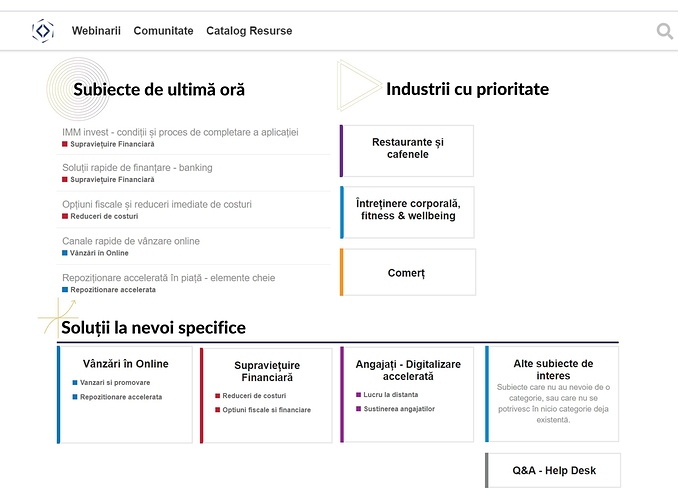
Task: Open Optiuni fiscale si financiare subcategory
Action: pos(266,410)
